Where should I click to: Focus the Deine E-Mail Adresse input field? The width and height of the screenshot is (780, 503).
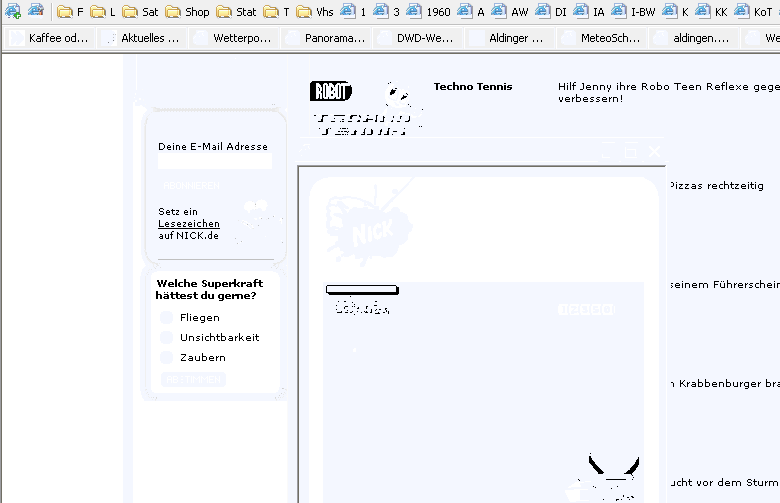click(x=215, y=161)
